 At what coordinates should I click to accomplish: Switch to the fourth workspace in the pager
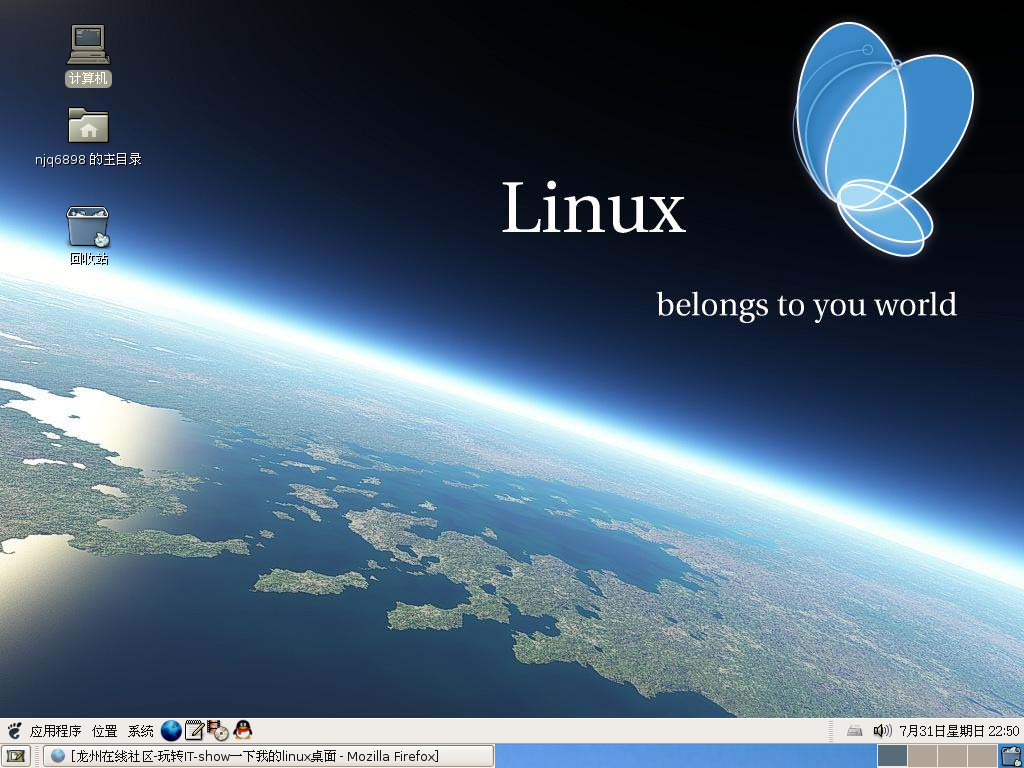tap(982, 756)
